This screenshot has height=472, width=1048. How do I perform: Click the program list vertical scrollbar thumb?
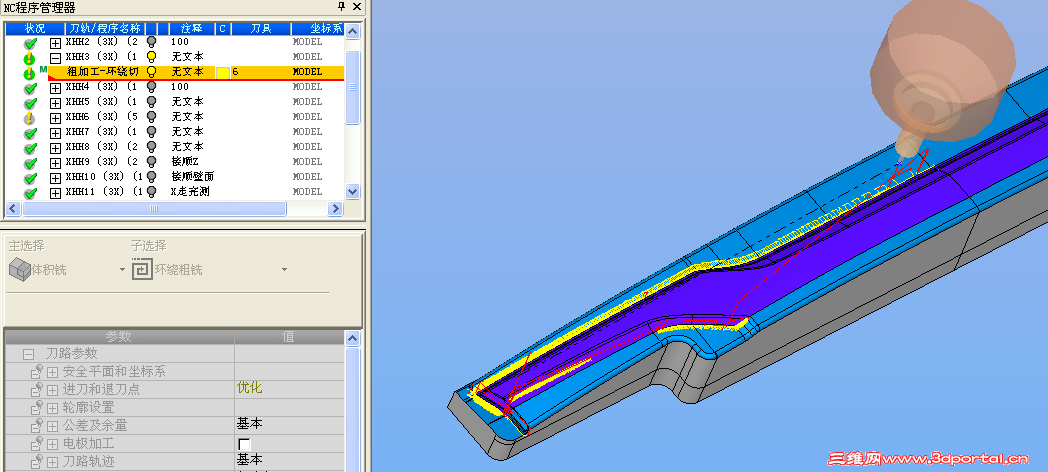(352, 87)
